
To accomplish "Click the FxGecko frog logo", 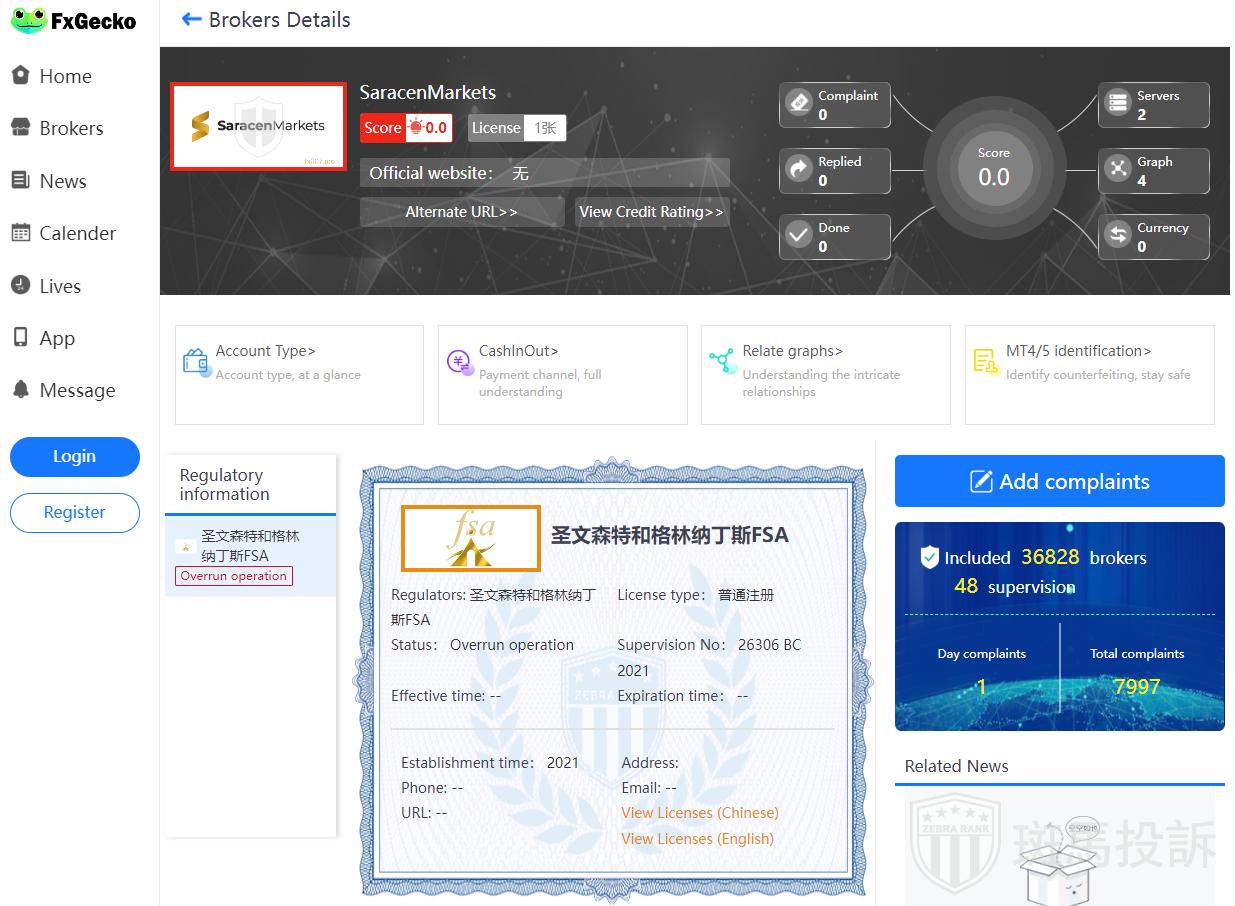I will pyautogui.click(x=28, y=21).
